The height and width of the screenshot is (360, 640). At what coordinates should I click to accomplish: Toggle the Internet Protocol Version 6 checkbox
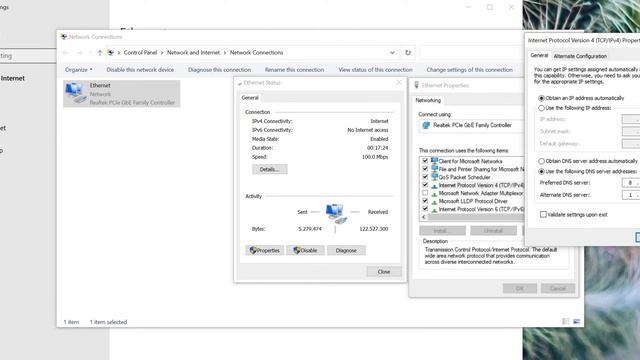pyautogui.click(x=425, y=209)
